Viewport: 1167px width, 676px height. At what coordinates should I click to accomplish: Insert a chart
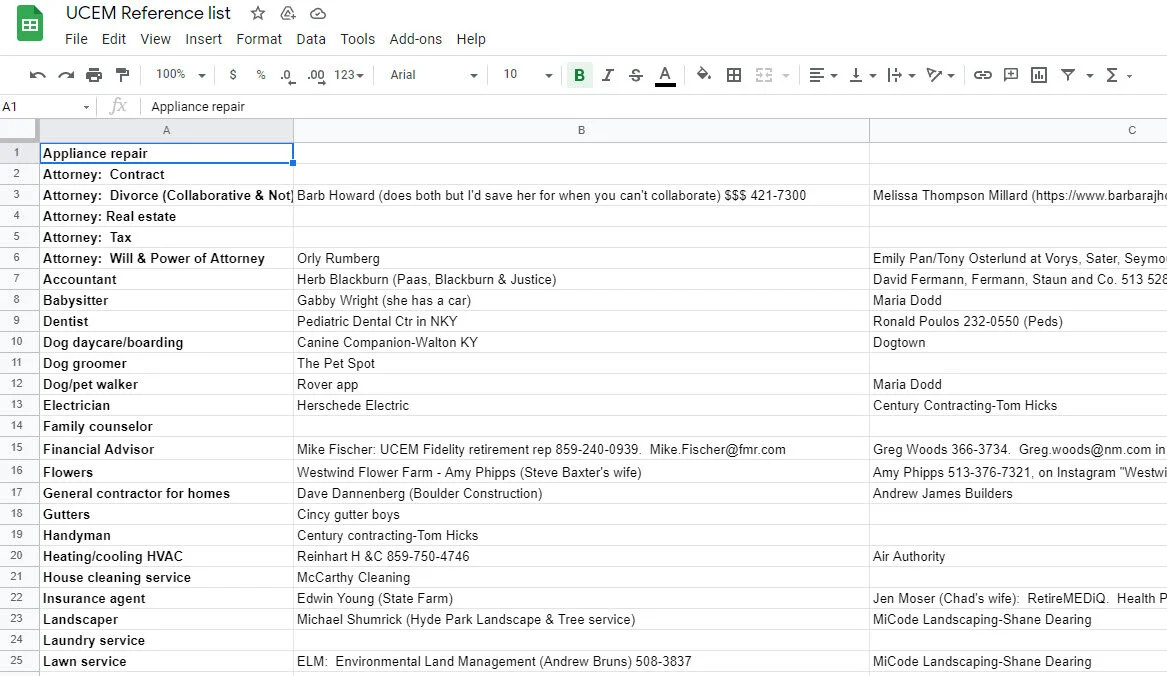[x=1039, y=74]
